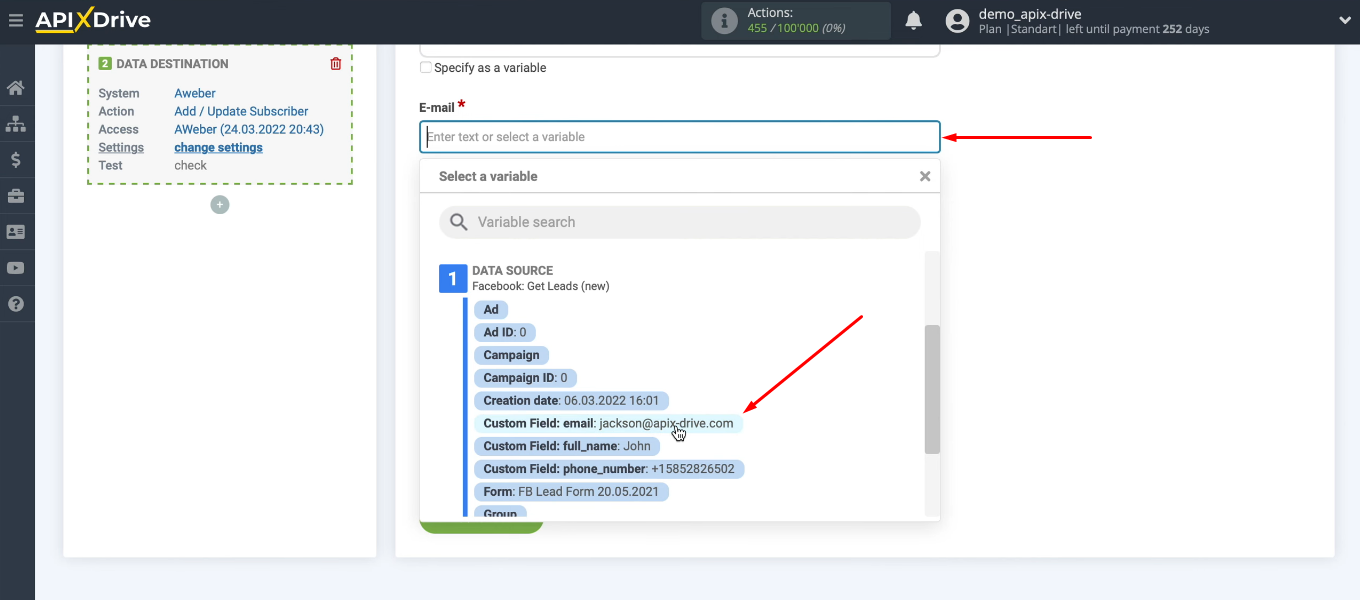Viewport: 1360px width, 600px height.
Task: Open the notification bell icon
Action: 913,20
